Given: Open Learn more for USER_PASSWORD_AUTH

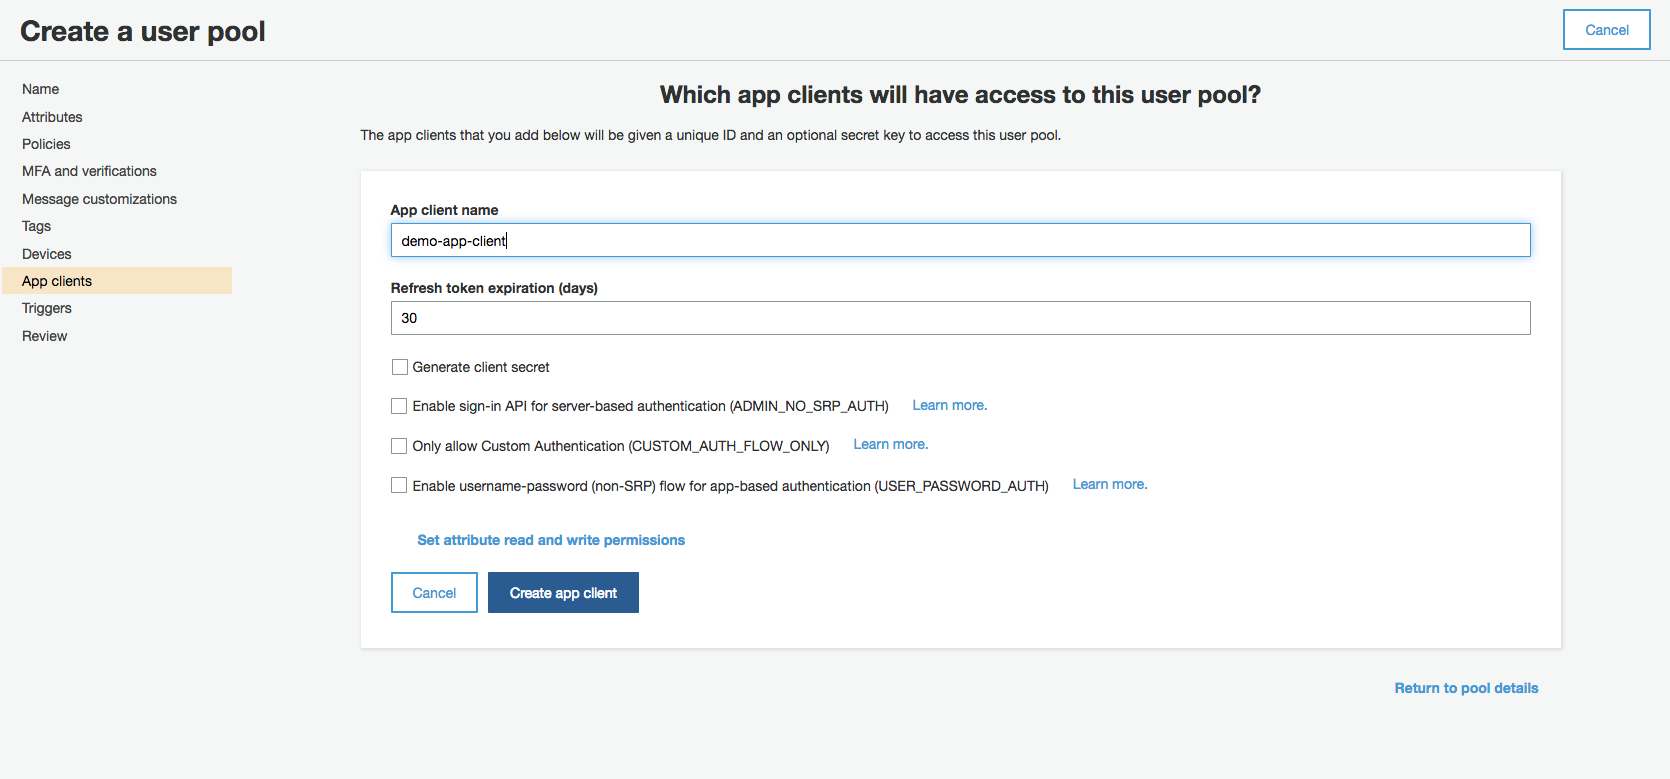Looking at the screenshot, I should pos(1109,484).
